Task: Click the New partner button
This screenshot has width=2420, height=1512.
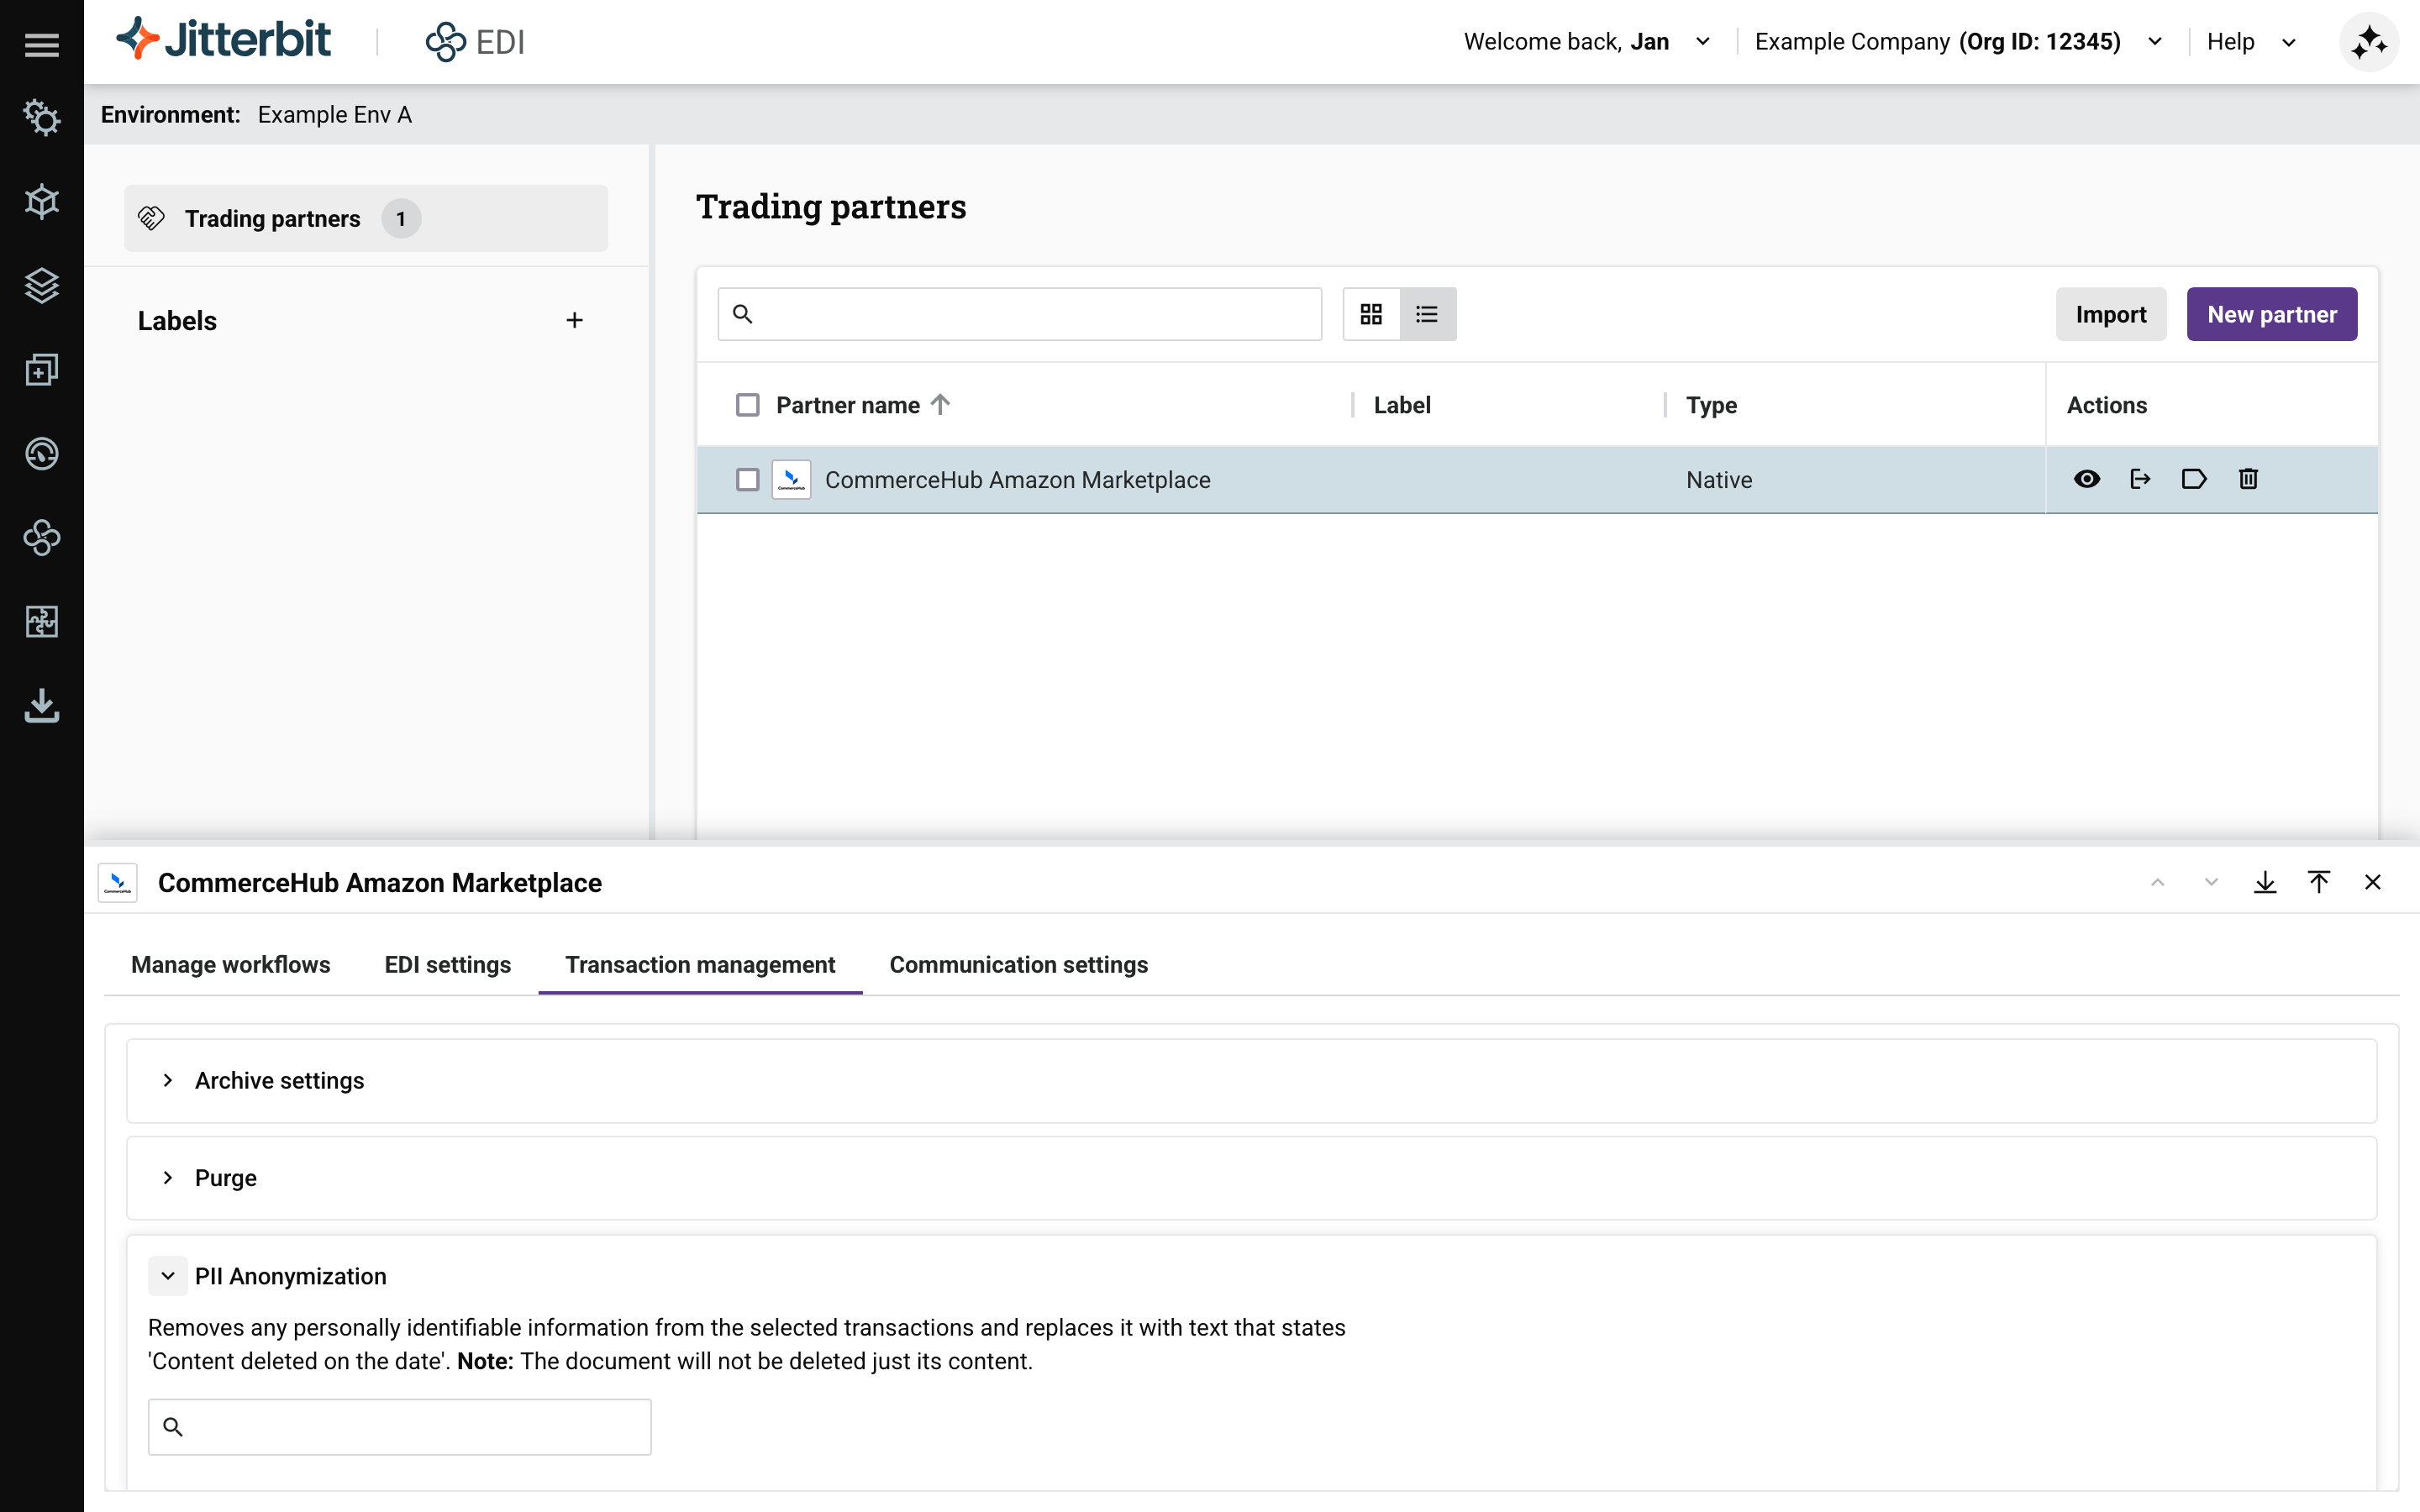Action: point(2271,314)
